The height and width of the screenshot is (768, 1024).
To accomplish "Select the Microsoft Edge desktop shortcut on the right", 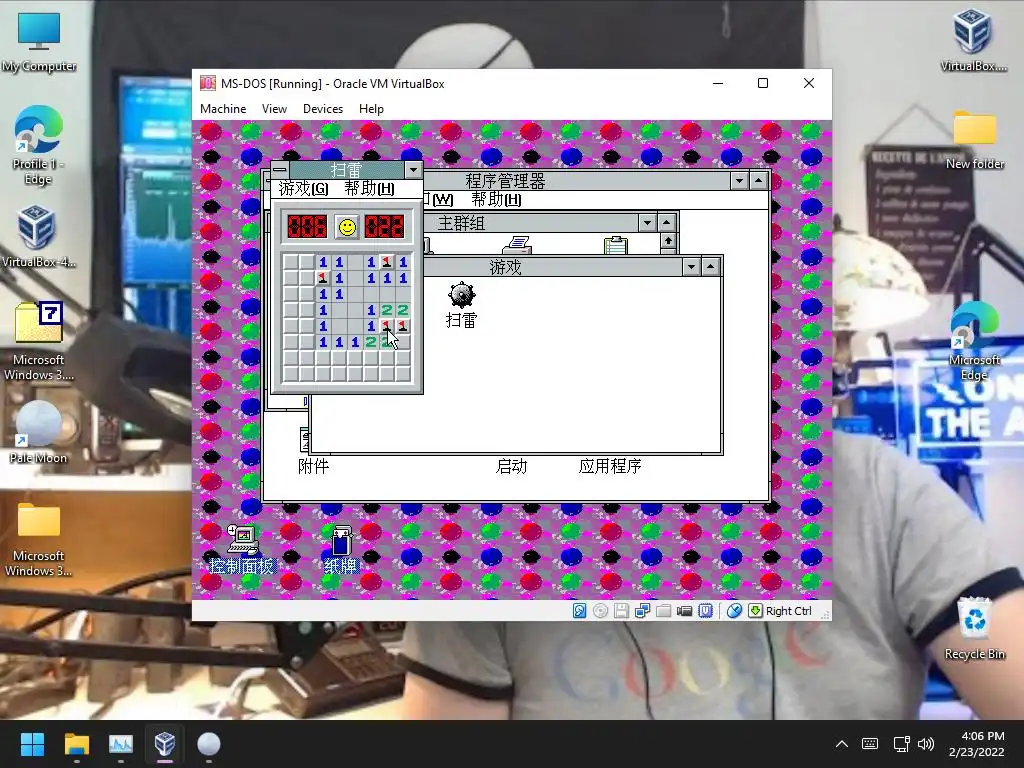I will tap(974, 341).
